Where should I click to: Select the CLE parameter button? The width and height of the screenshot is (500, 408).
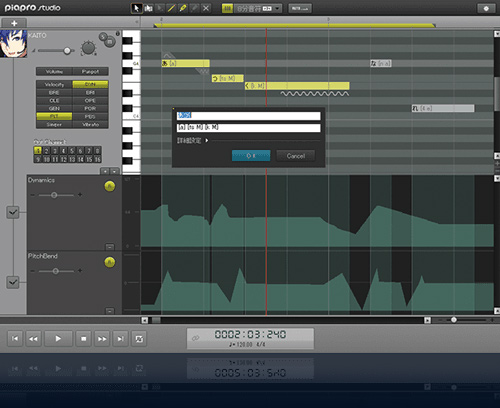[x=54, y=100]
